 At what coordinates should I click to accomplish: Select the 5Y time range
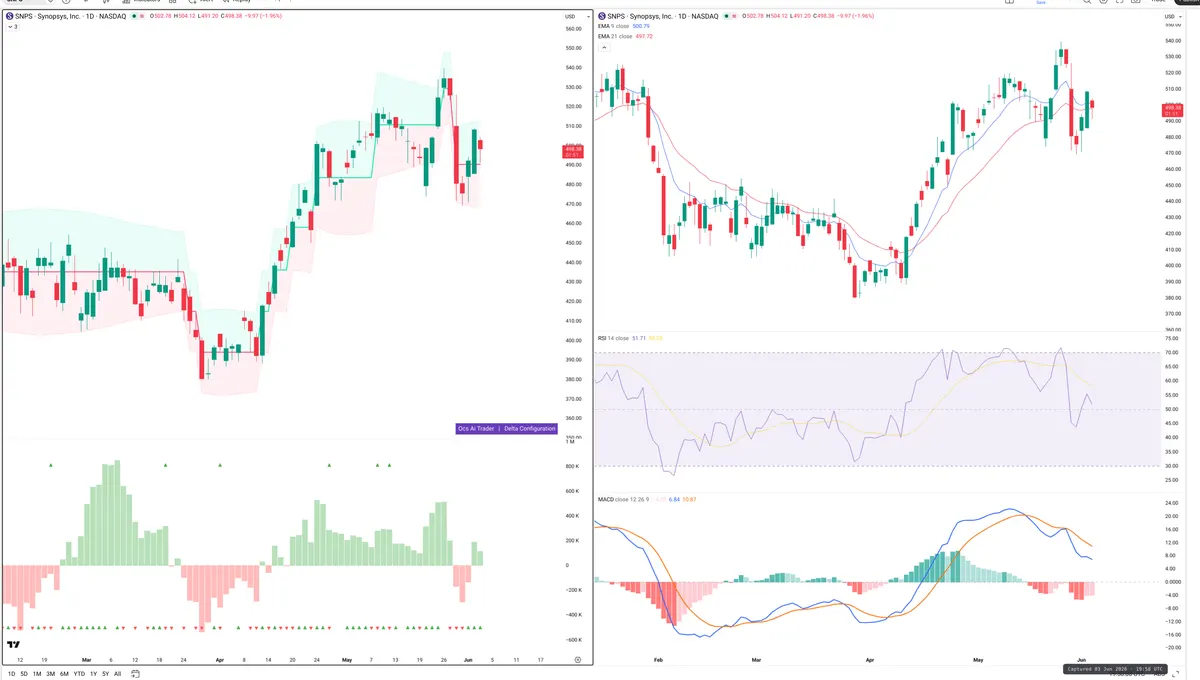[x=105, y=674]
